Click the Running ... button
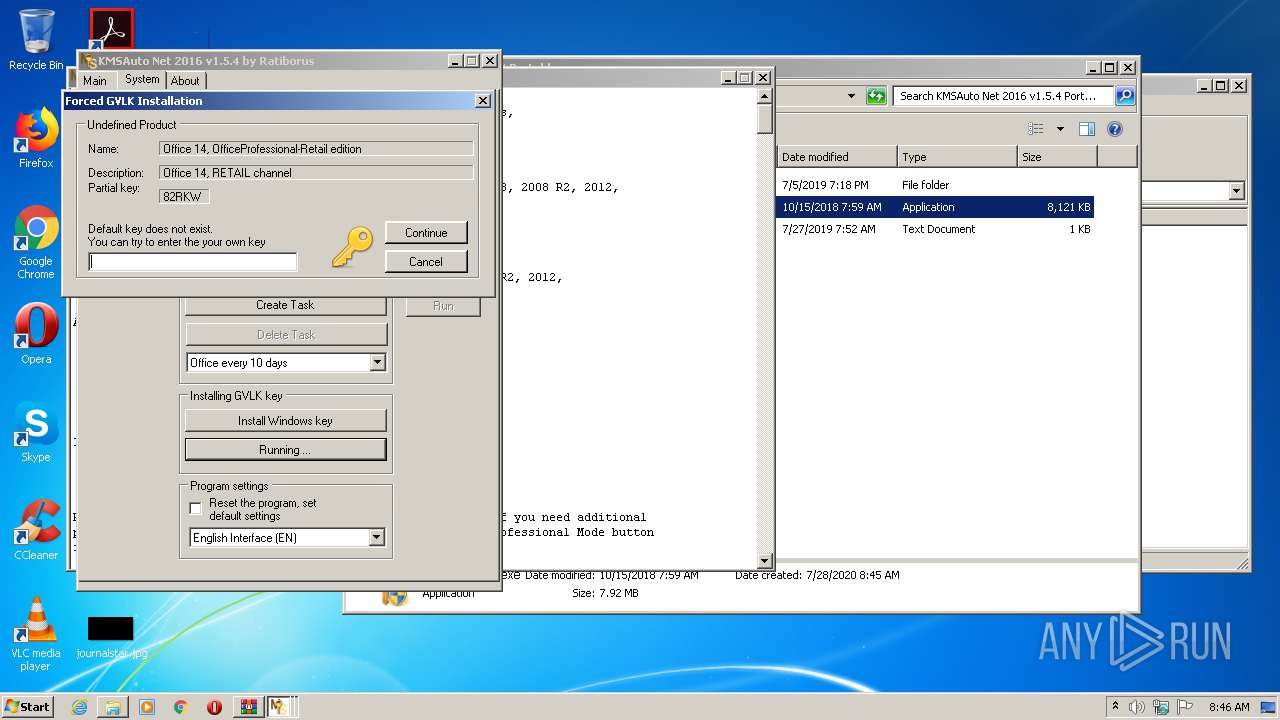The image size is (1280, 720). [x=286, y=450]
